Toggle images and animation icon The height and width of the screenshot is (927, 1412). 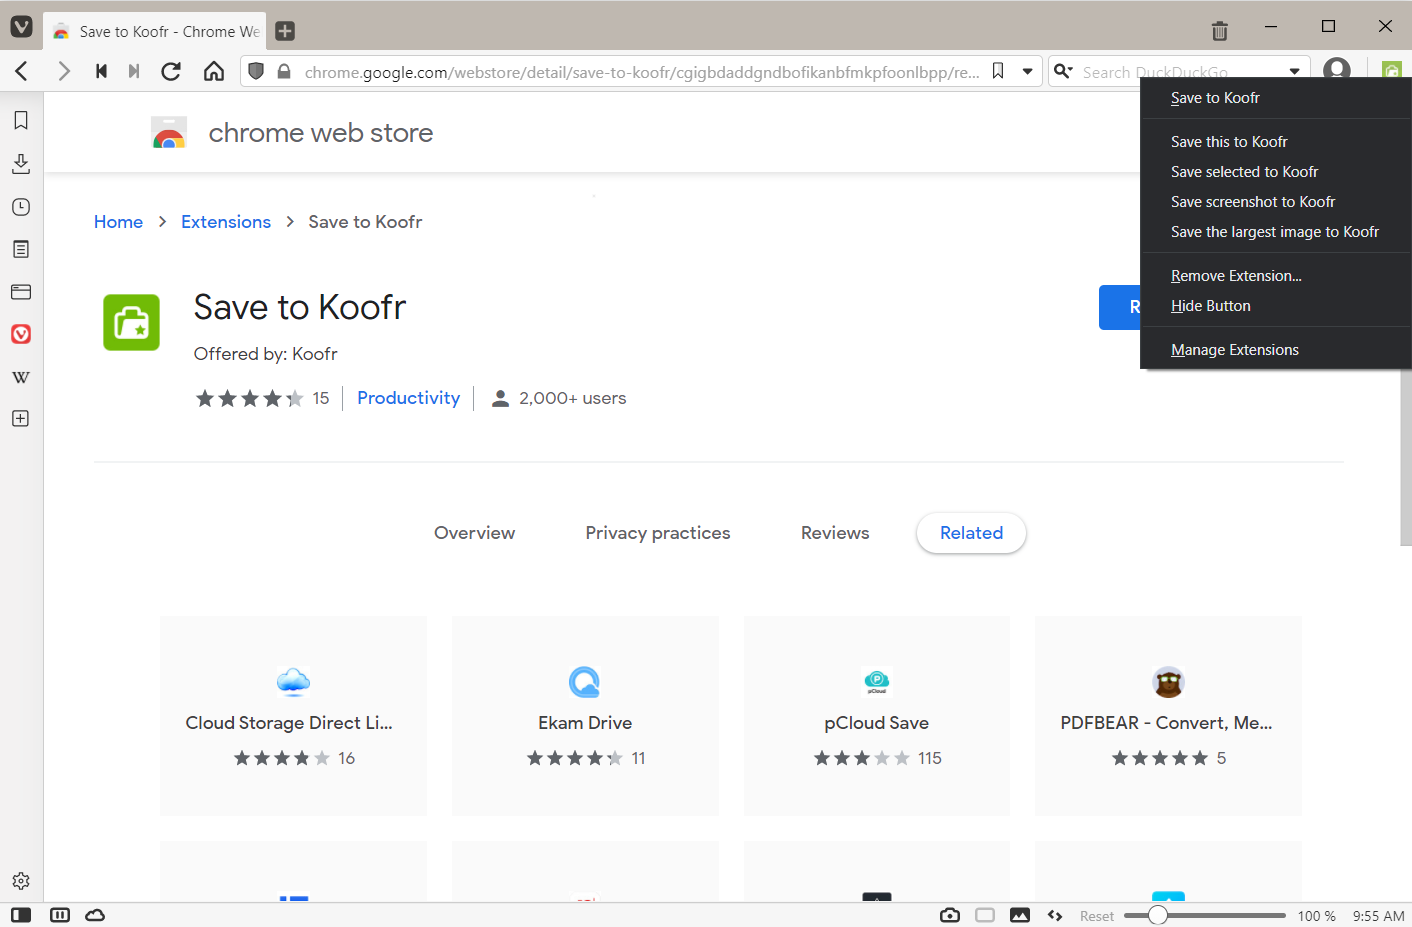(x=1020, y=915)
